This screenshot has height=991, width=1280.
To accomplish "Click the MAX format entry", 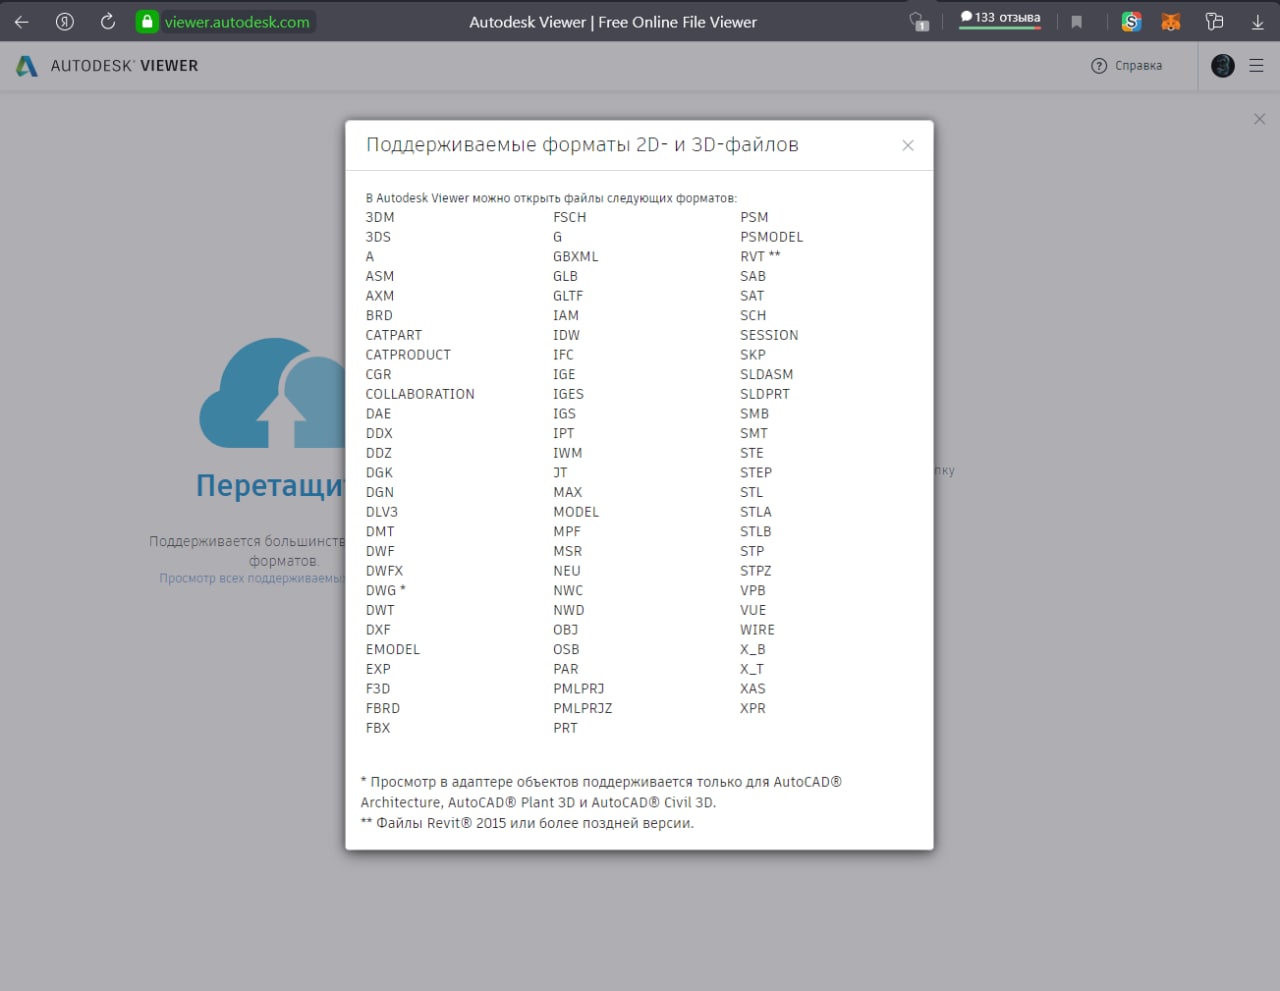I will (568, 492).
